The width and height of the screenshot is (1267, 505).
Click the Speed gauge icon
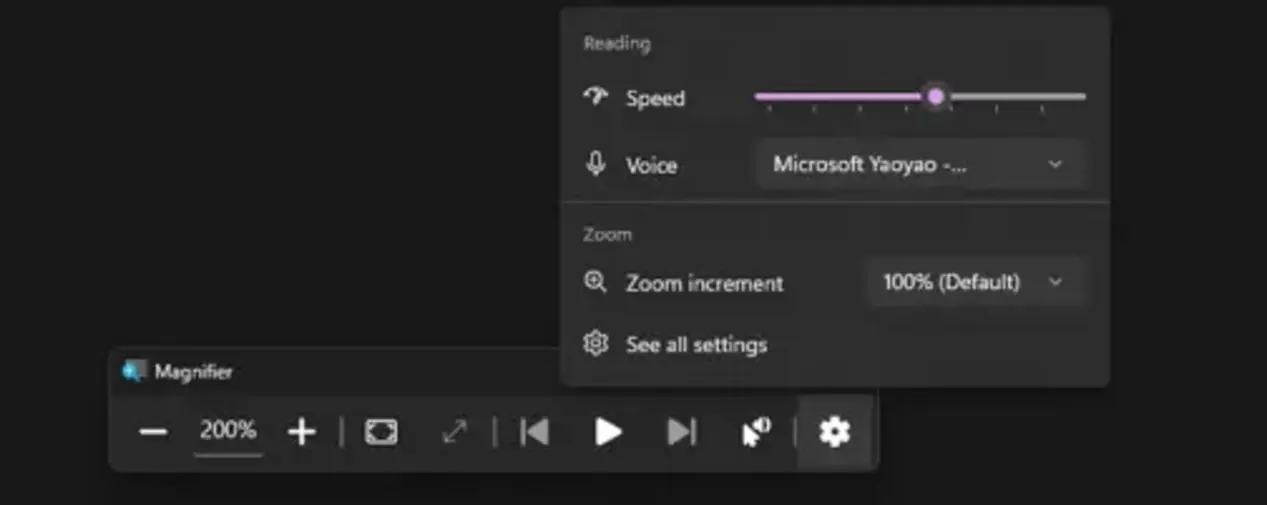pos(596,97)
